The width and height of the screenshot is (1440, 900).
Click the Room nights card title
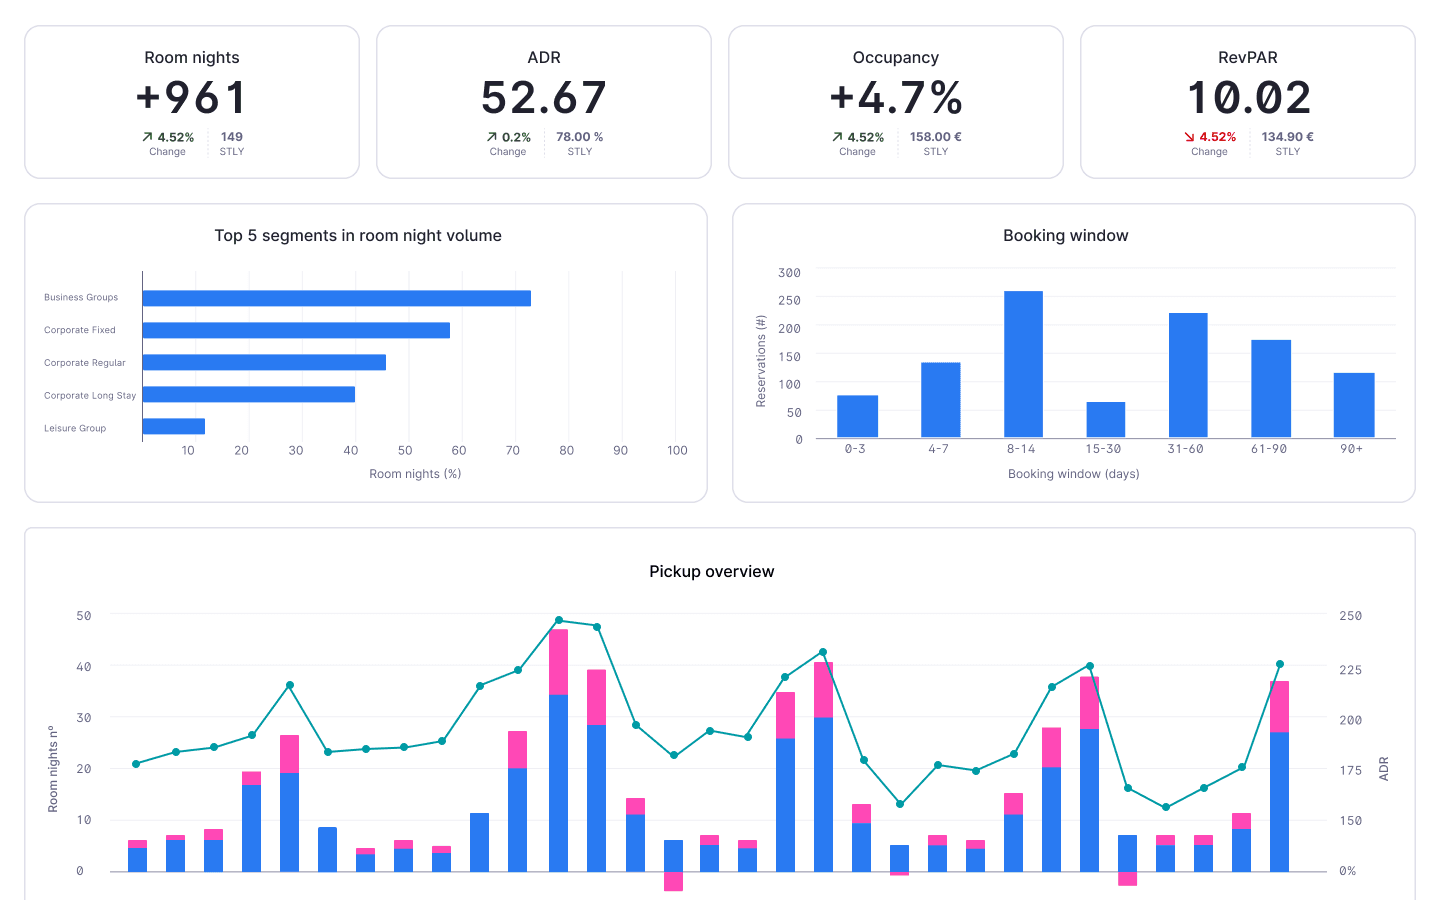(x=192, y=58)
